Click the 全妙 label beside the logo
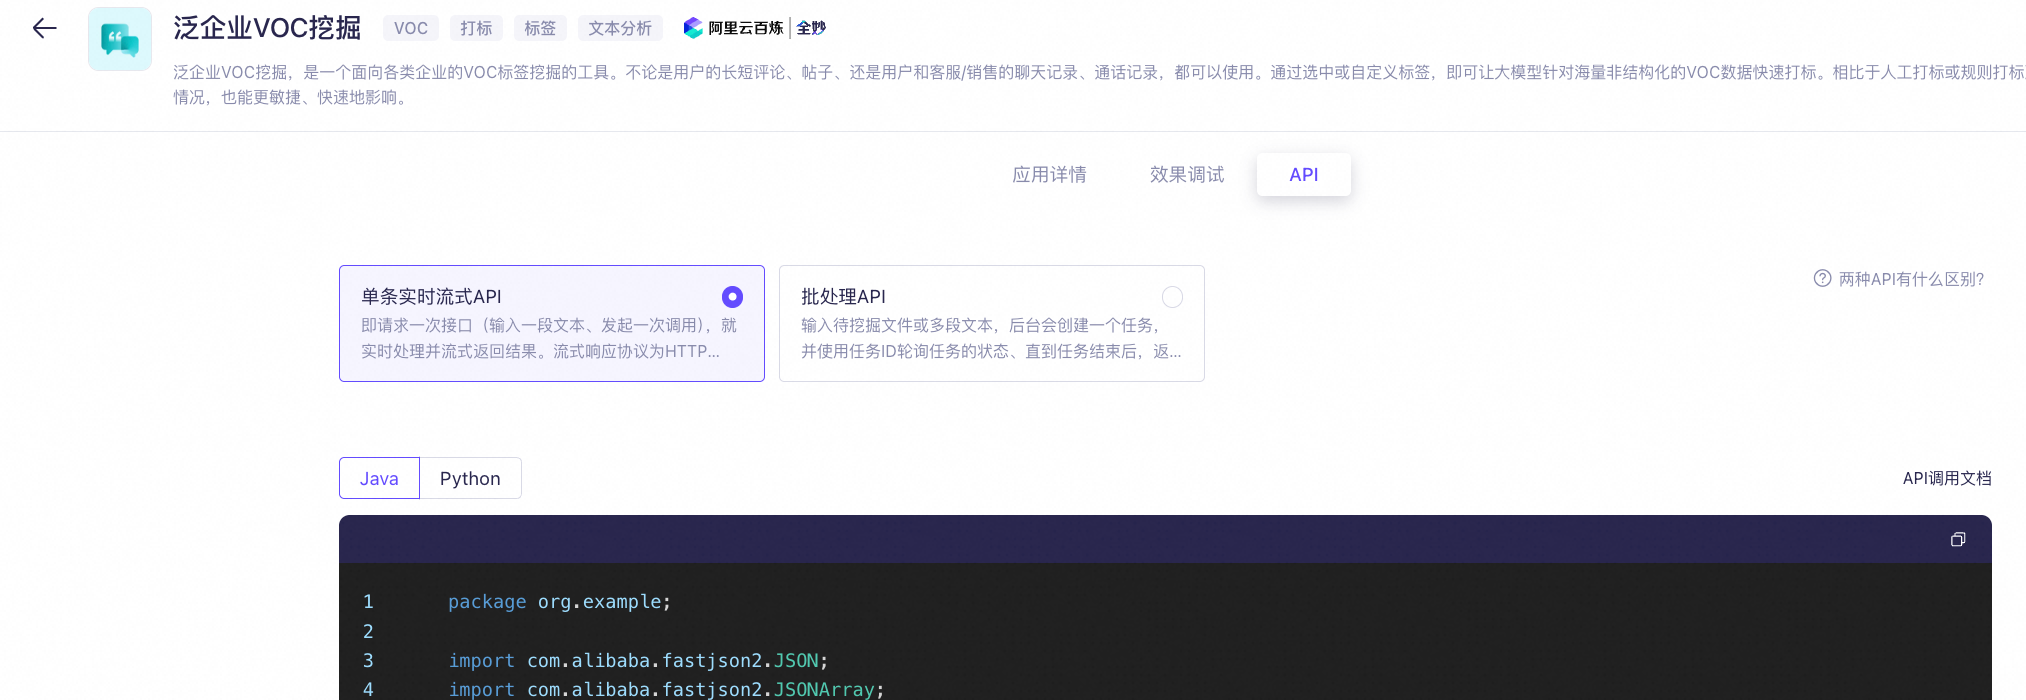The image size is (2026, 700). 811,28
